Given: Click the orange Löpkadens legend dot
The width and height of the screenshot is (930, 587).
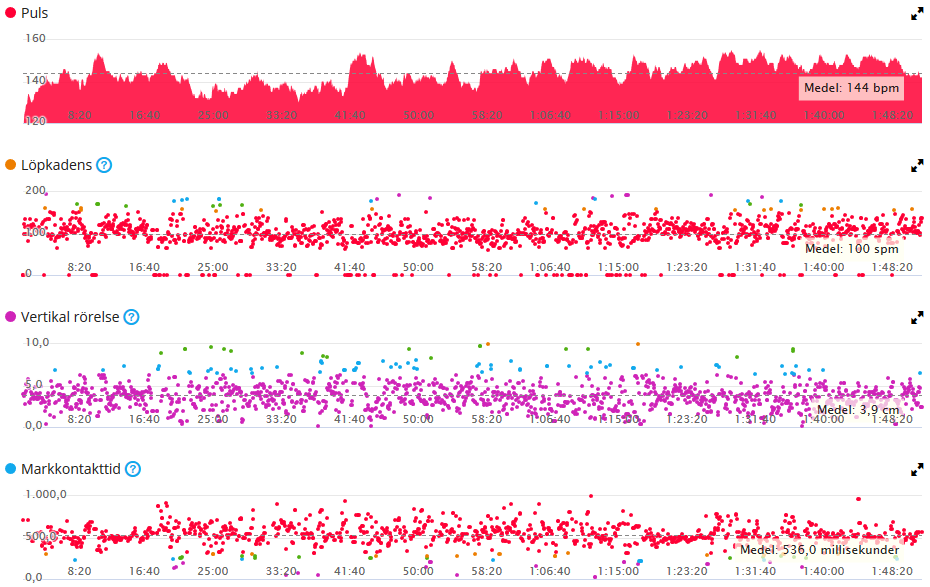Looking at the screenshot, I should (10, 165).
